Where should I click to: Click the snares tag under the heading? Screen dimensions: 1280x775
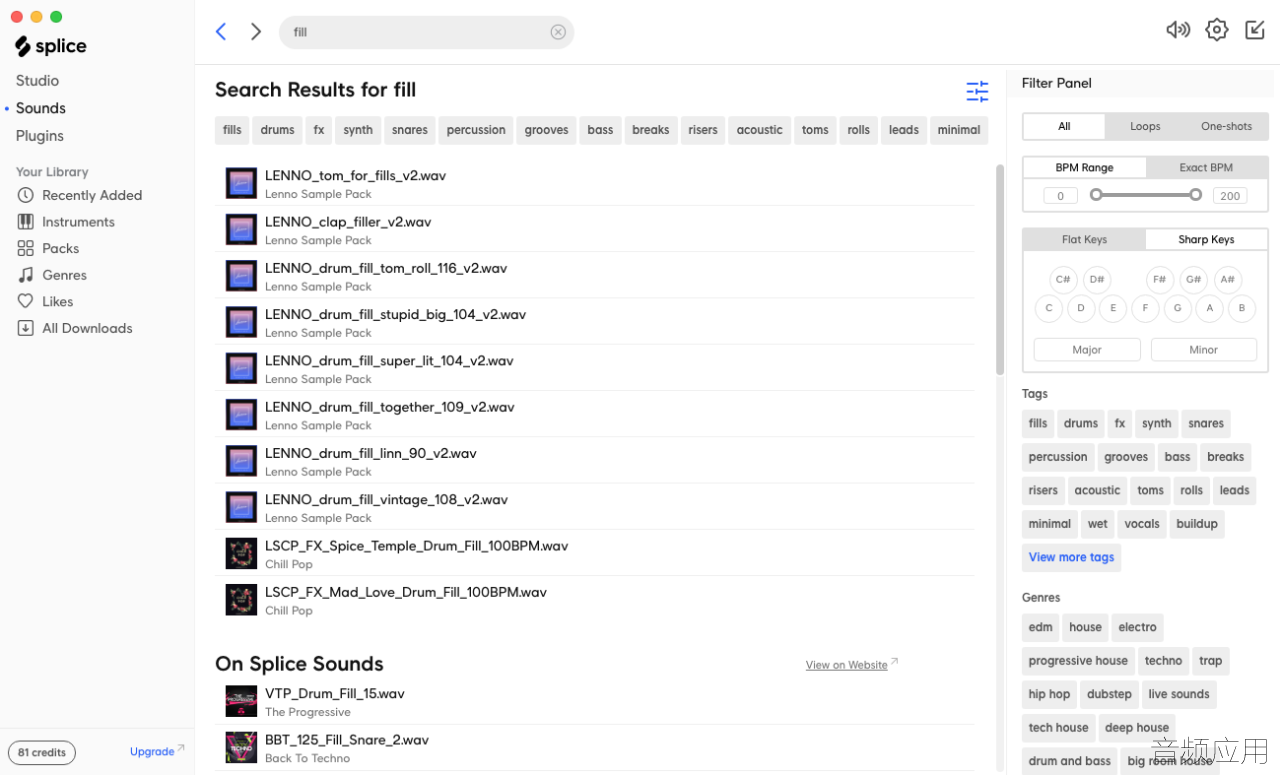click(410, 130)
